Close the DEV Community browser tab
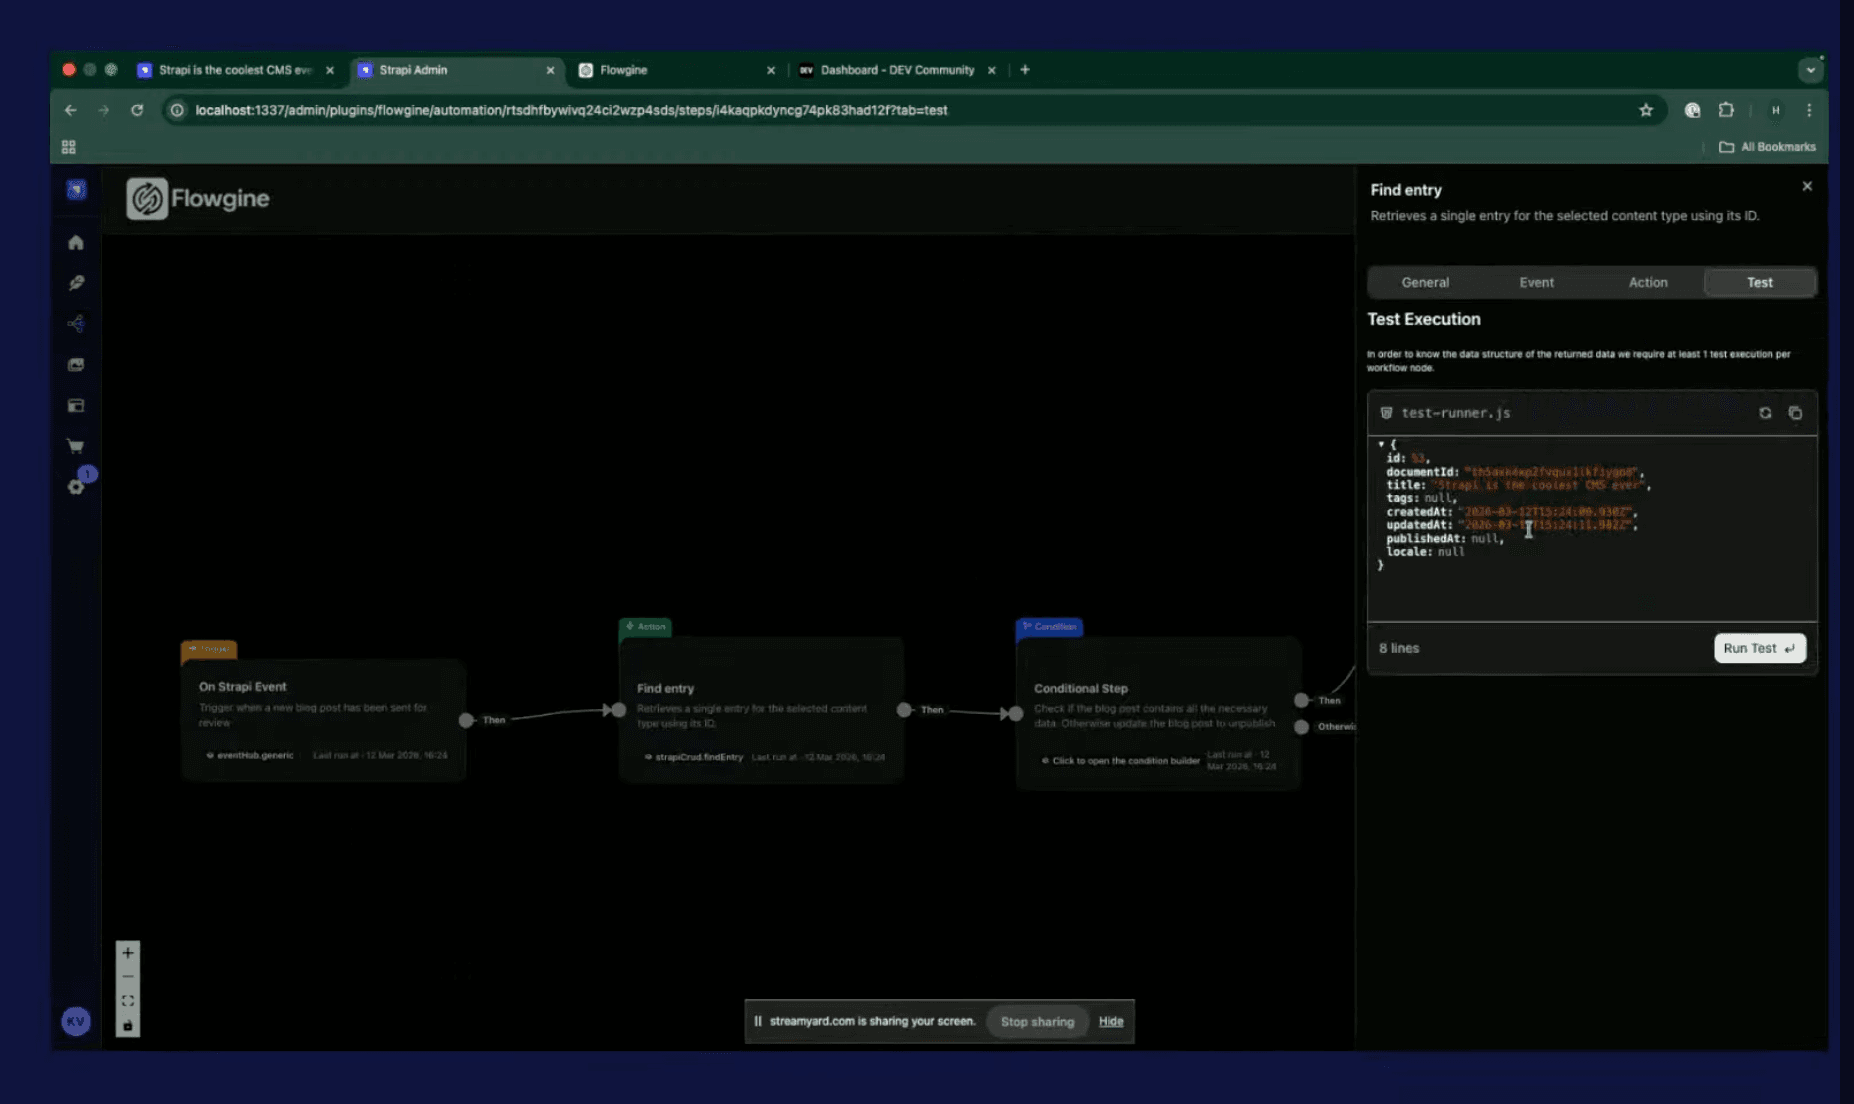This screenshot has height=1104, width=1854. click(991, 70)
